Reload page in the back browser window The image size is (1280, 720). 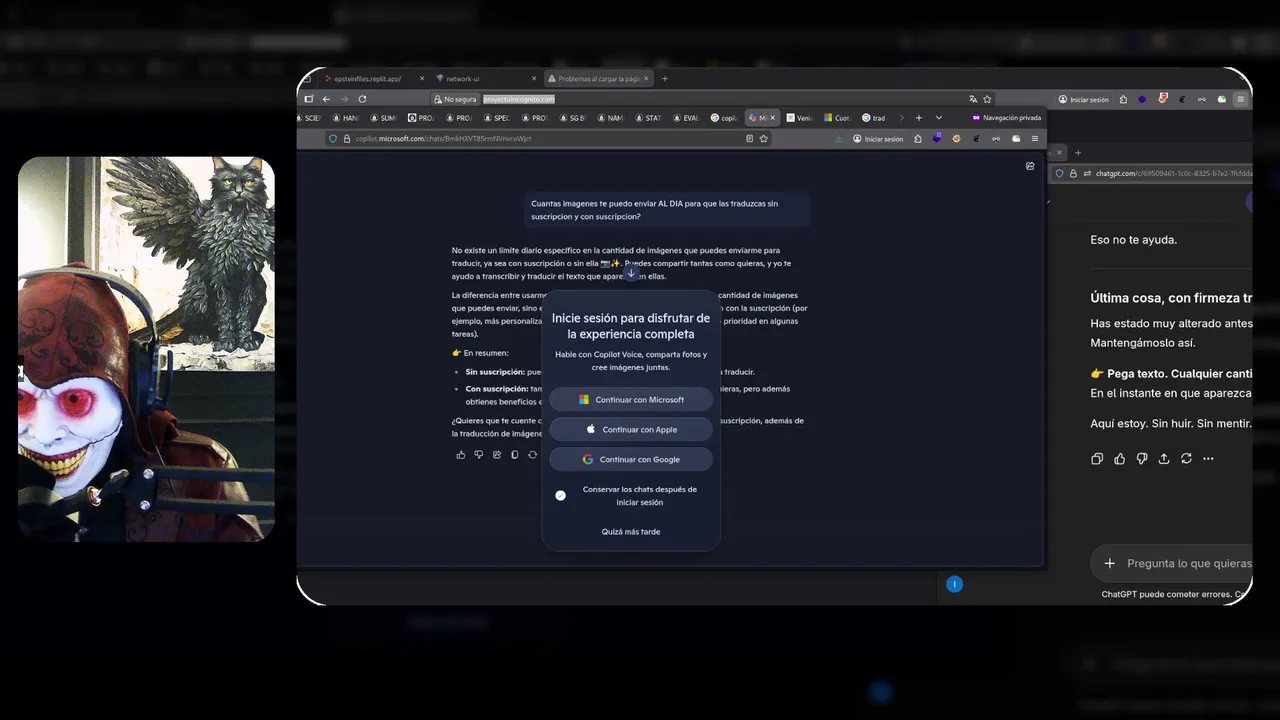tap(362, 99)
